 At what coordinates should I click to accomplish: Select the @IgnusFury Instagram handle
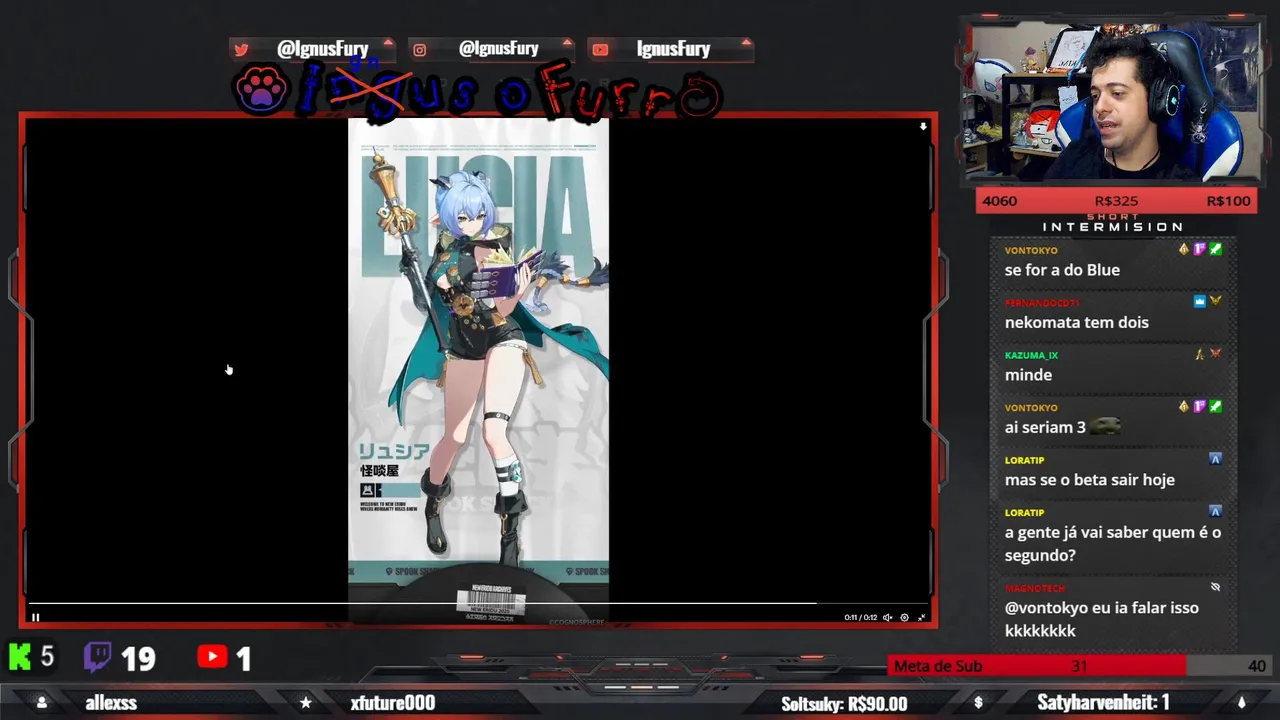(x=499, y=49)
